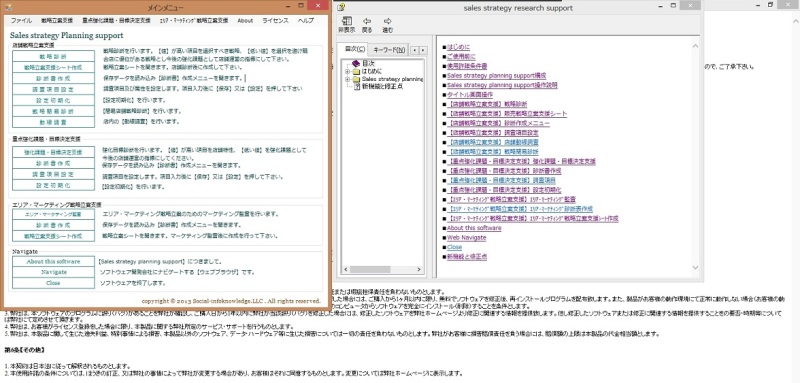Image resolution: width=800 pixels, height=383 pixels.
Task: Open the Web Navigate link
Action: pyautogui.click(x=466, y=238)
